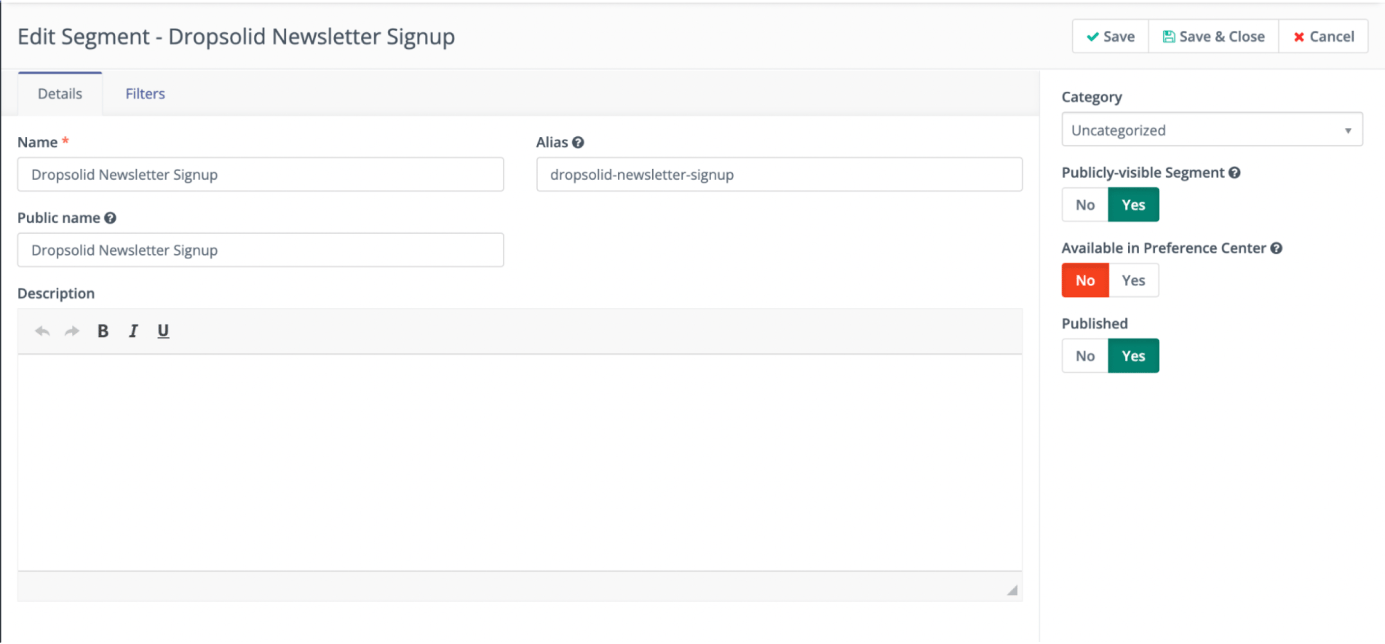
Task: Click the Description editor resize handle
Action: (x=1012, y=590)
